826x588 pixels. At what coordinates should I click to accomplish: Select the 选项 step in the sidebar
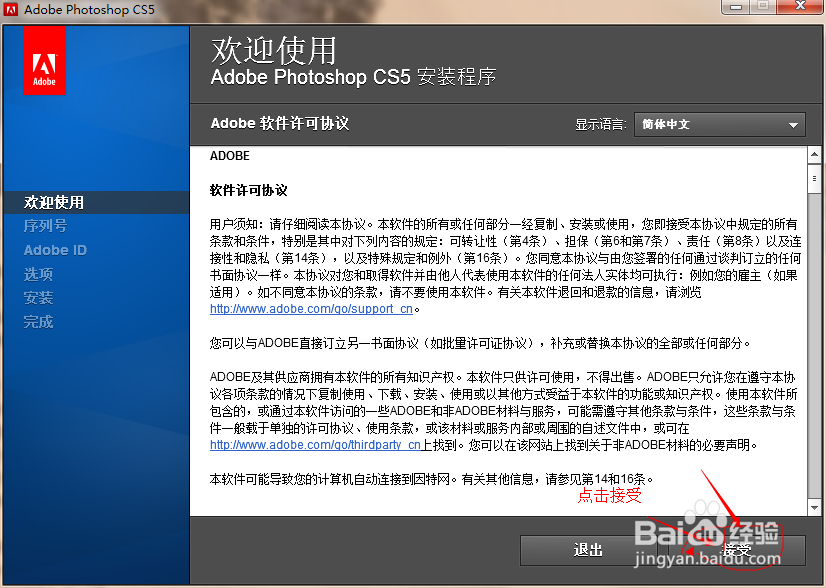coord(38,274)
